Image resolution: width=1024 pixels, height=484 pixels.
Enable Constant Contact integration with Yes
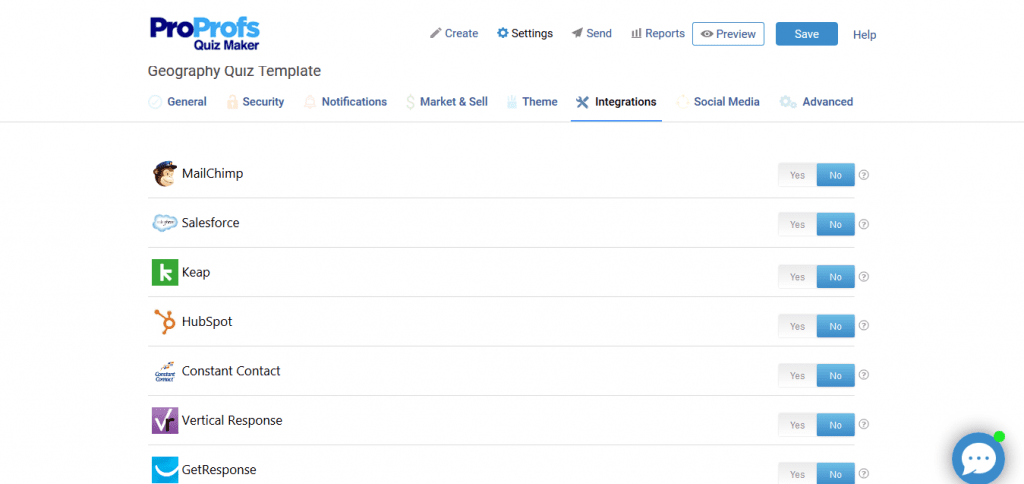pos(797,376)
